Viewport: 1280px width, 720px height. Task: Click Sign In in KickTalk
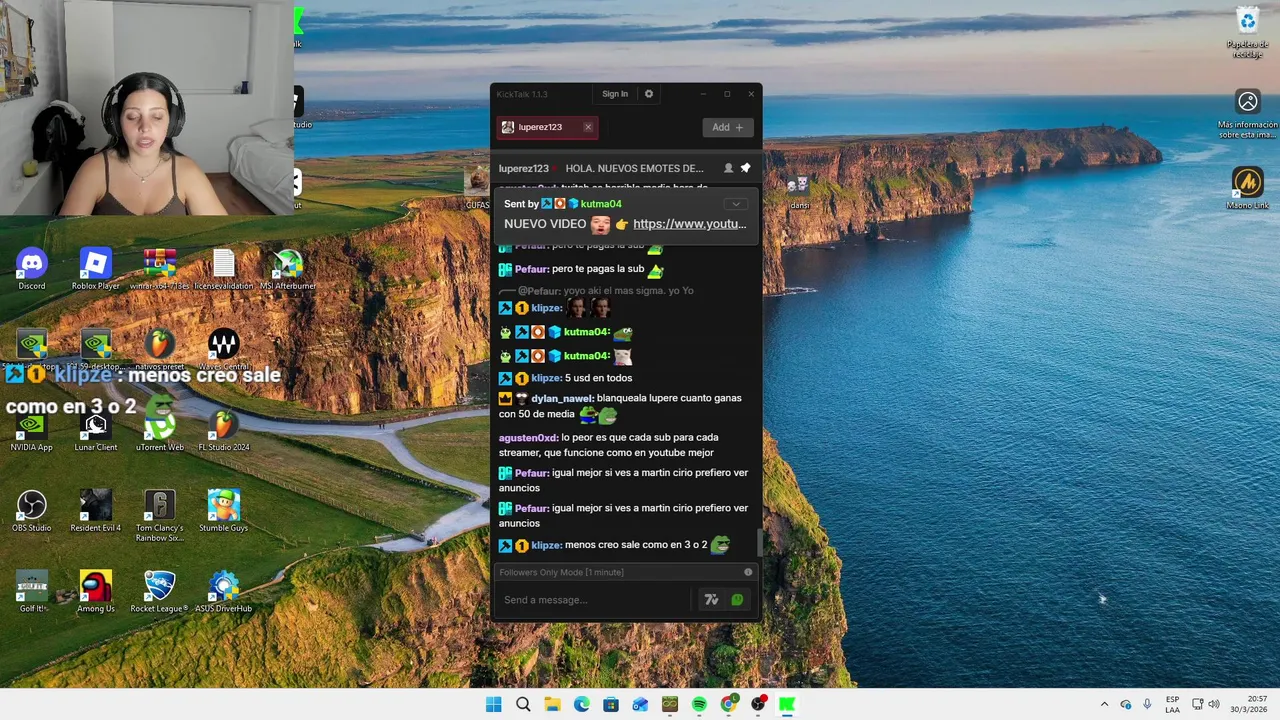pyautogui.click(x=615, y=94)
